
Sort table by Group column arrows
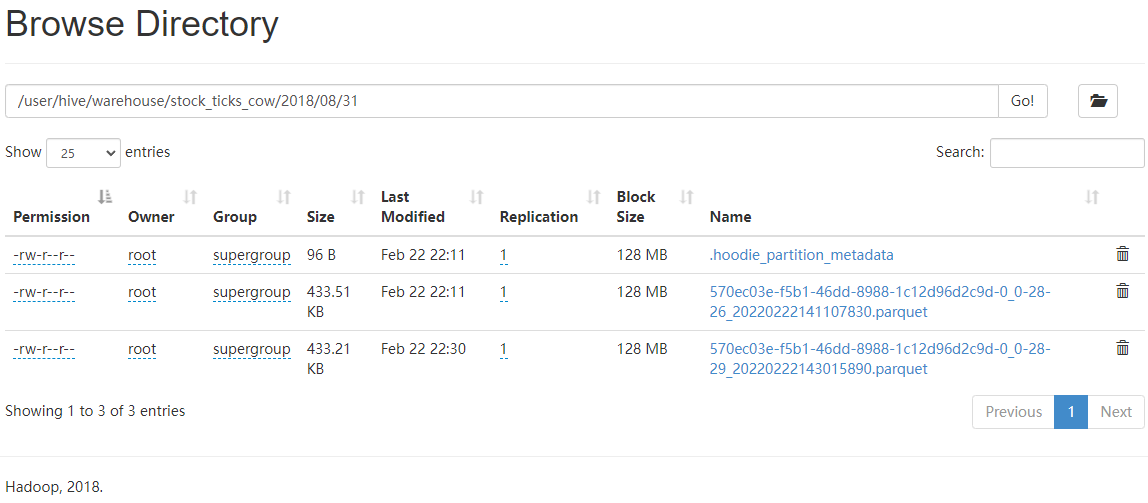coord(283,196)
